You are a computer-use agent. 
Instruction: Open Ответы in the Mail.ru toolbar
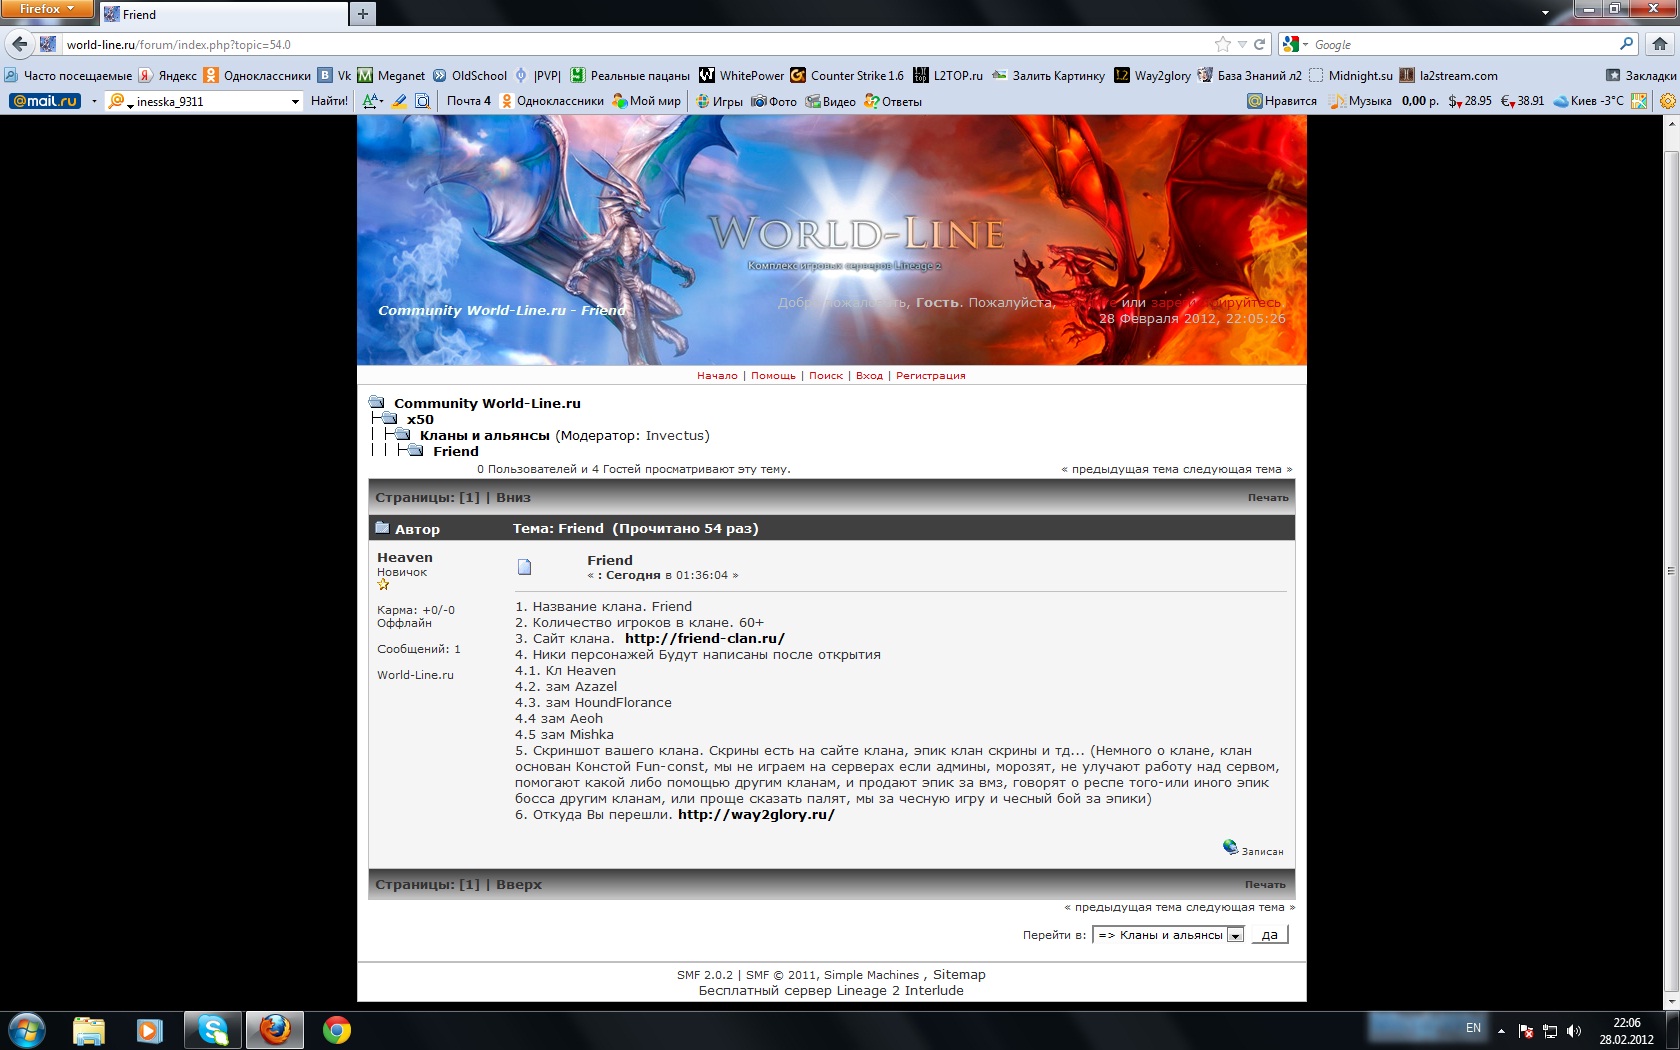pos(893,101)
